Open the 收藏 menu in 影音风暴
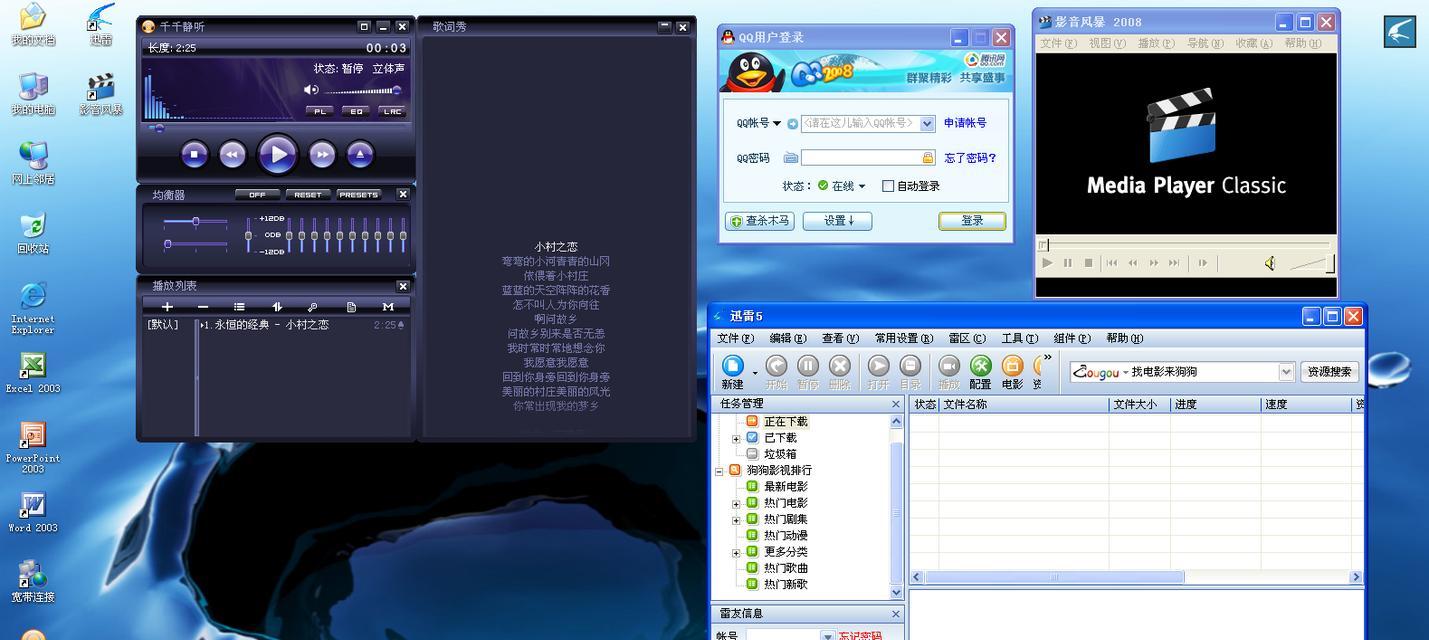Image resolution: width=1429 pixels, height=640 pixels. tap(1253, 43)
